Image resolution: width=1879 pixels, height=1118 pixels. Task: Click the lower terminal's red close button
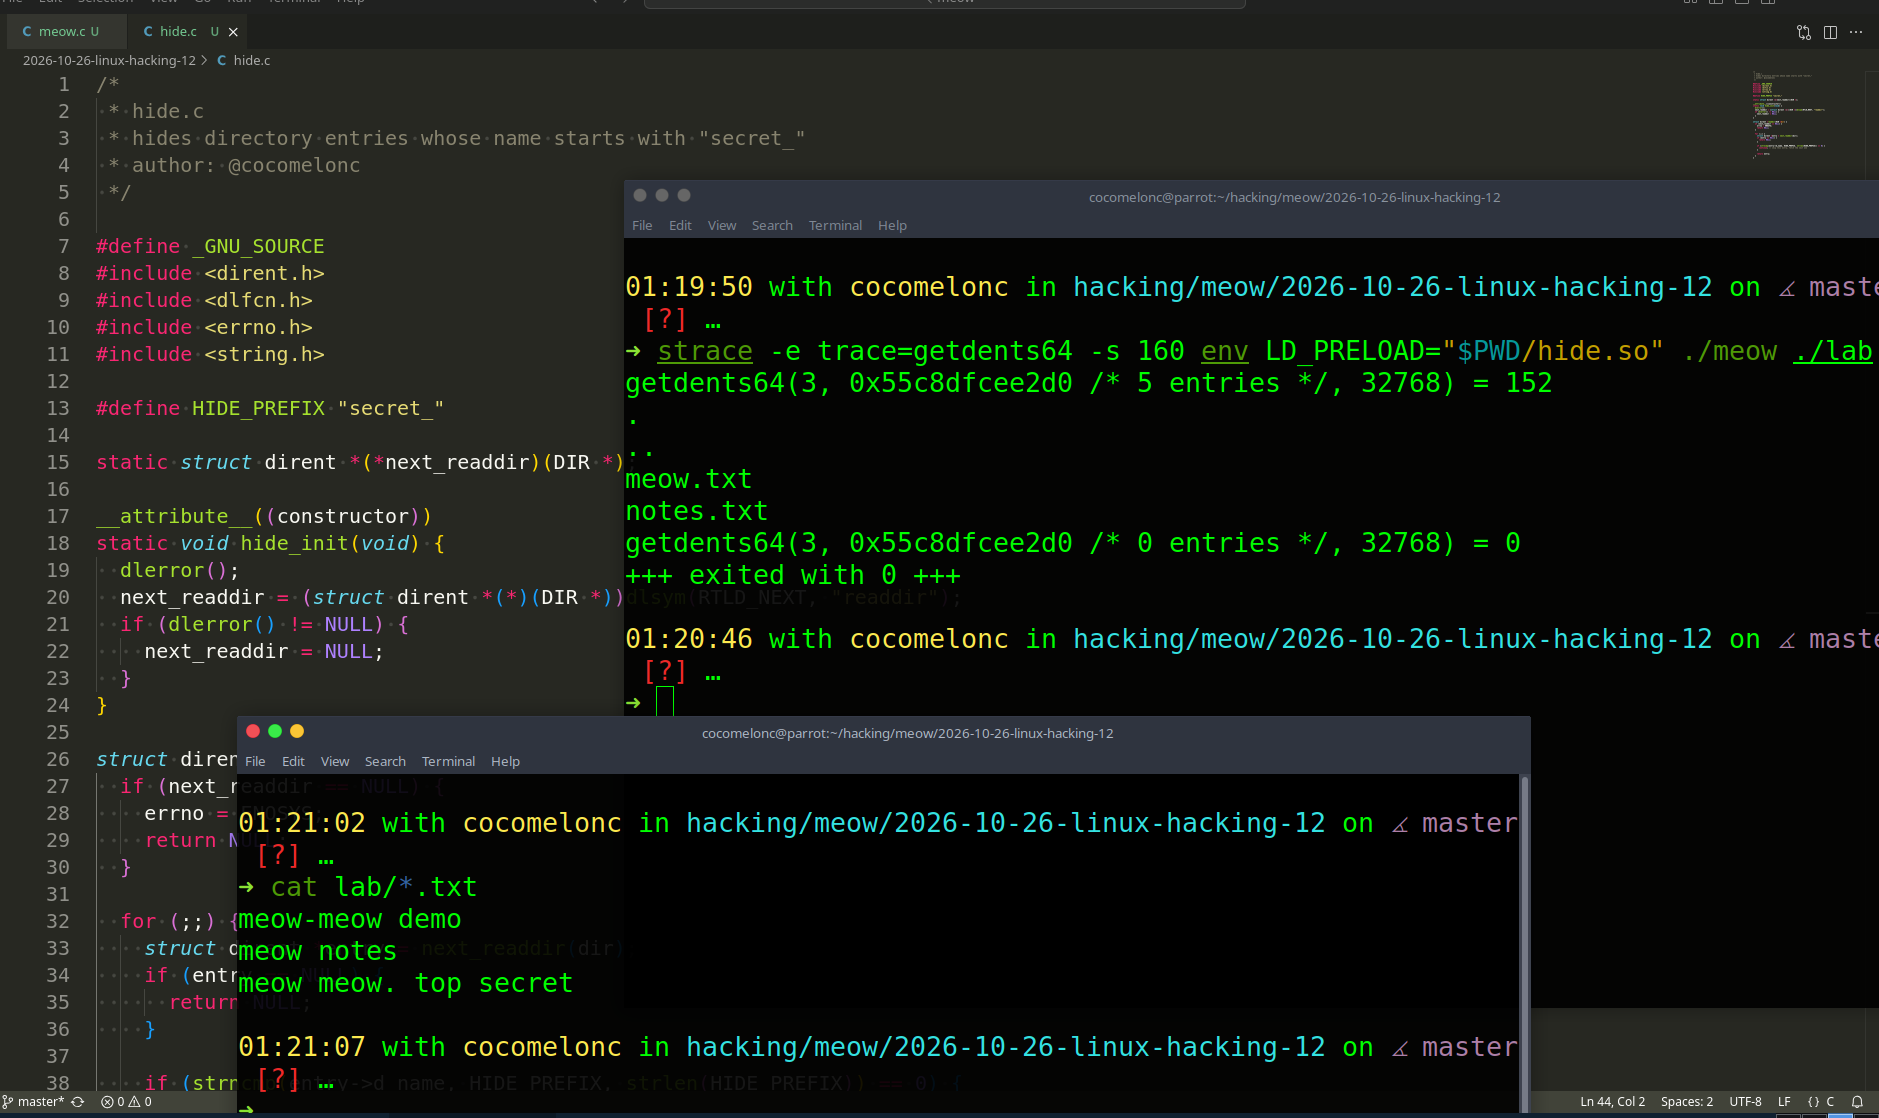(253, 731)
